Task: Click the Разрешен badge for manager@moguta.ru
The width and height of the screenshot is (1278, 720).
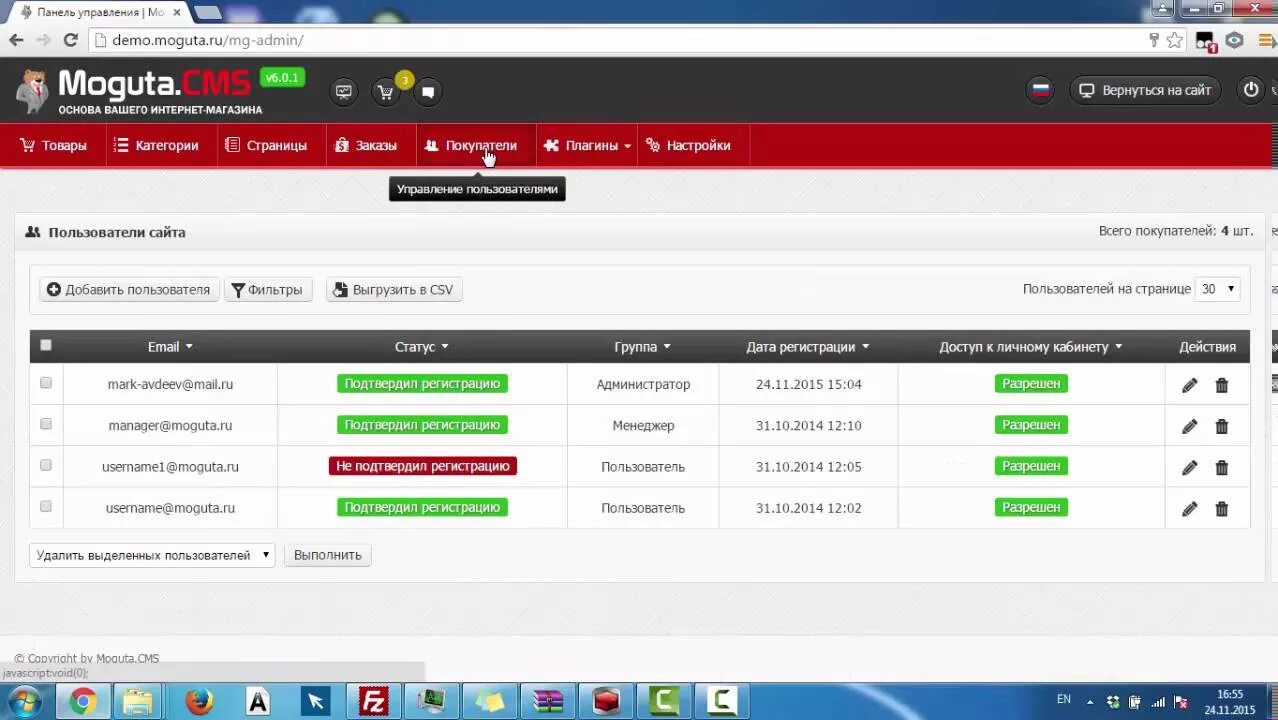Action: [x=1031, y=425]
